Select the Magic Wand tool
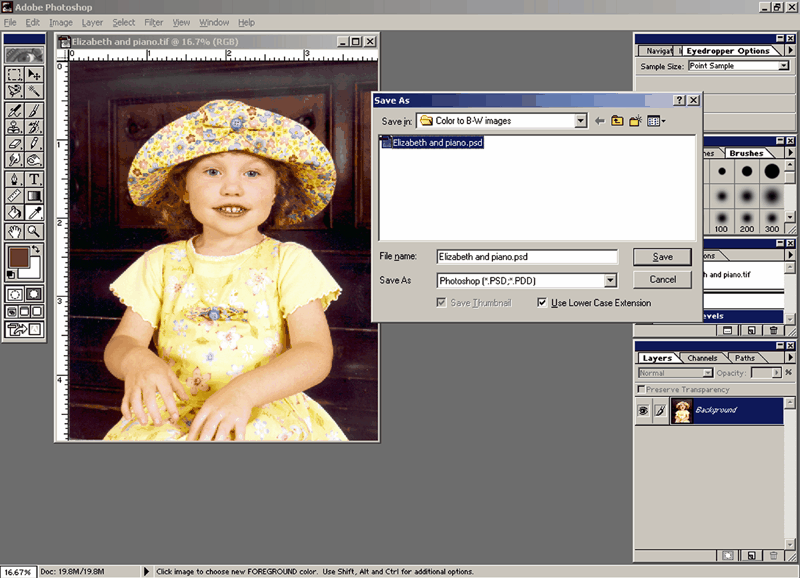Image resolution: width=800 pixels, height=578 pixels. tap(34, 92)
